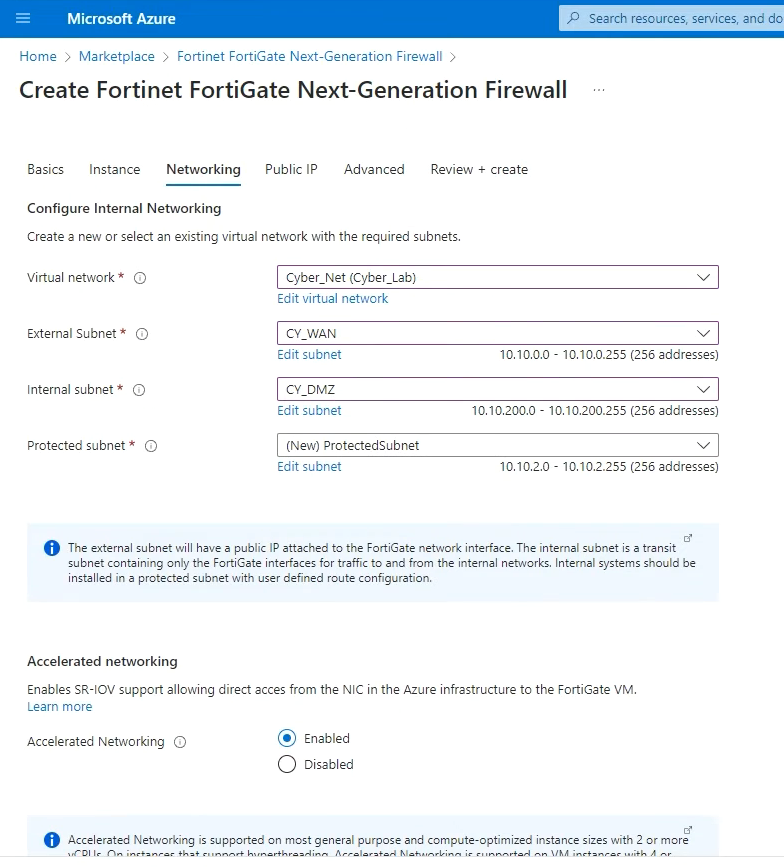
Task: Go to the Review + create tab
Action: pyautogui.click(x=479, y=169)
